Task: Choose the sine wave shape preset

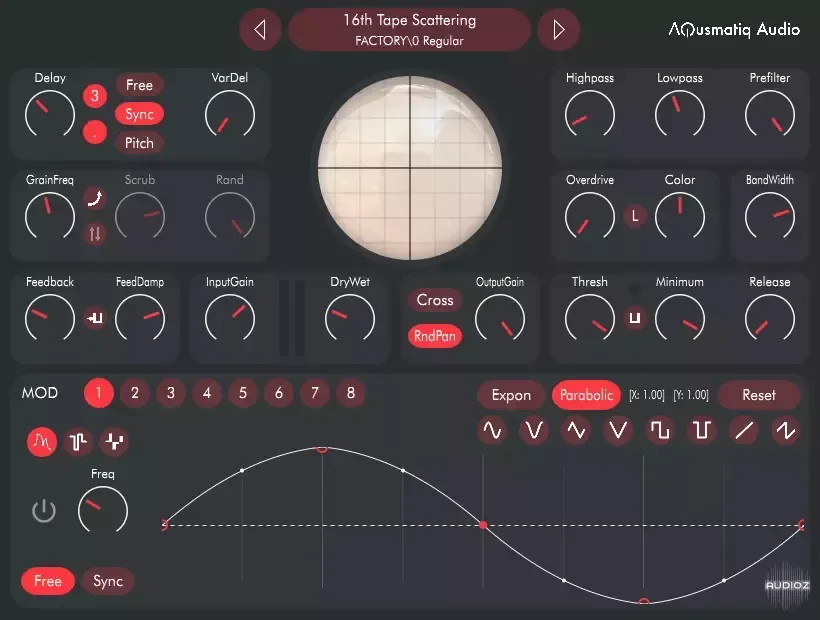Action: point(492,430)
